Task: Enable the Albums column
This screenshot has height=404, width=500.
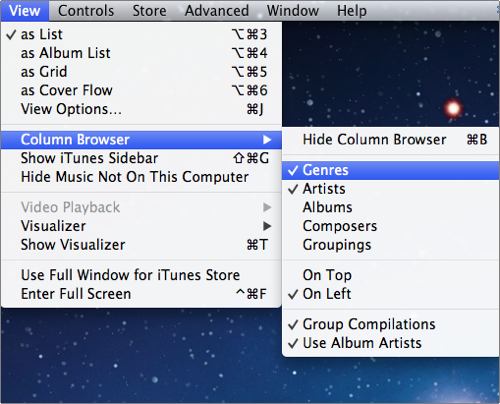Action: point(390,208)
